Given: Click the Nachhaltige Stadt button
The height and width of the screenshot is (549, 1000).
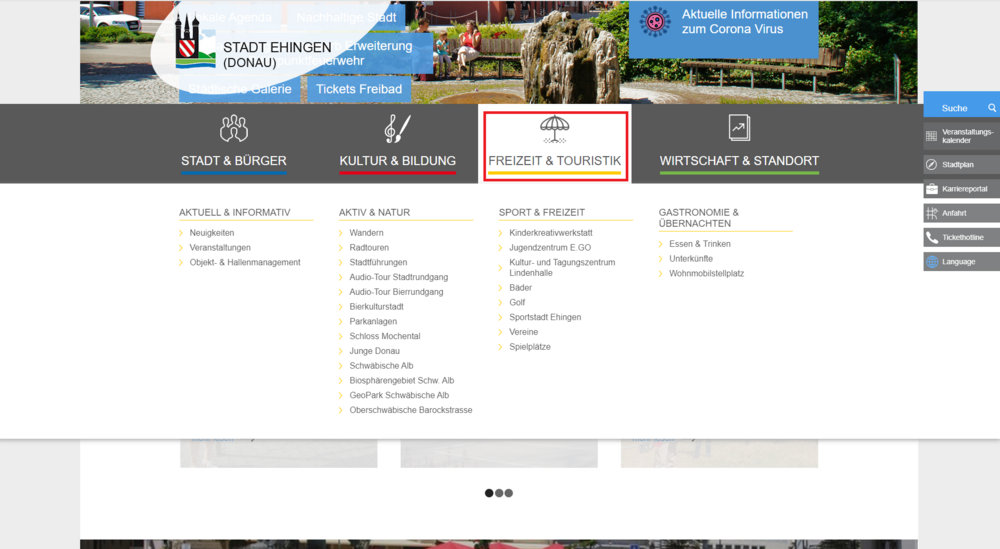Looking at the screenshot, I should [x=346, y=17].
